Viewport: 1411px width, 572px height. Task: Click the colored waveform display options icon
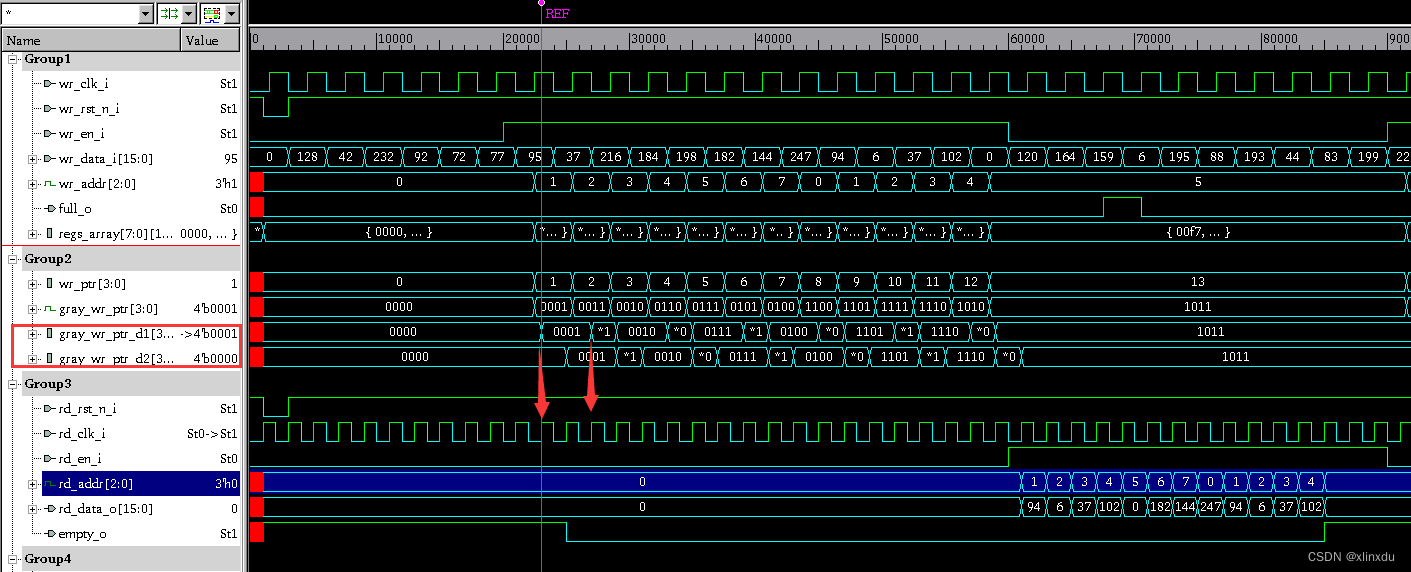pyautogui.click(x=212, y=13)
